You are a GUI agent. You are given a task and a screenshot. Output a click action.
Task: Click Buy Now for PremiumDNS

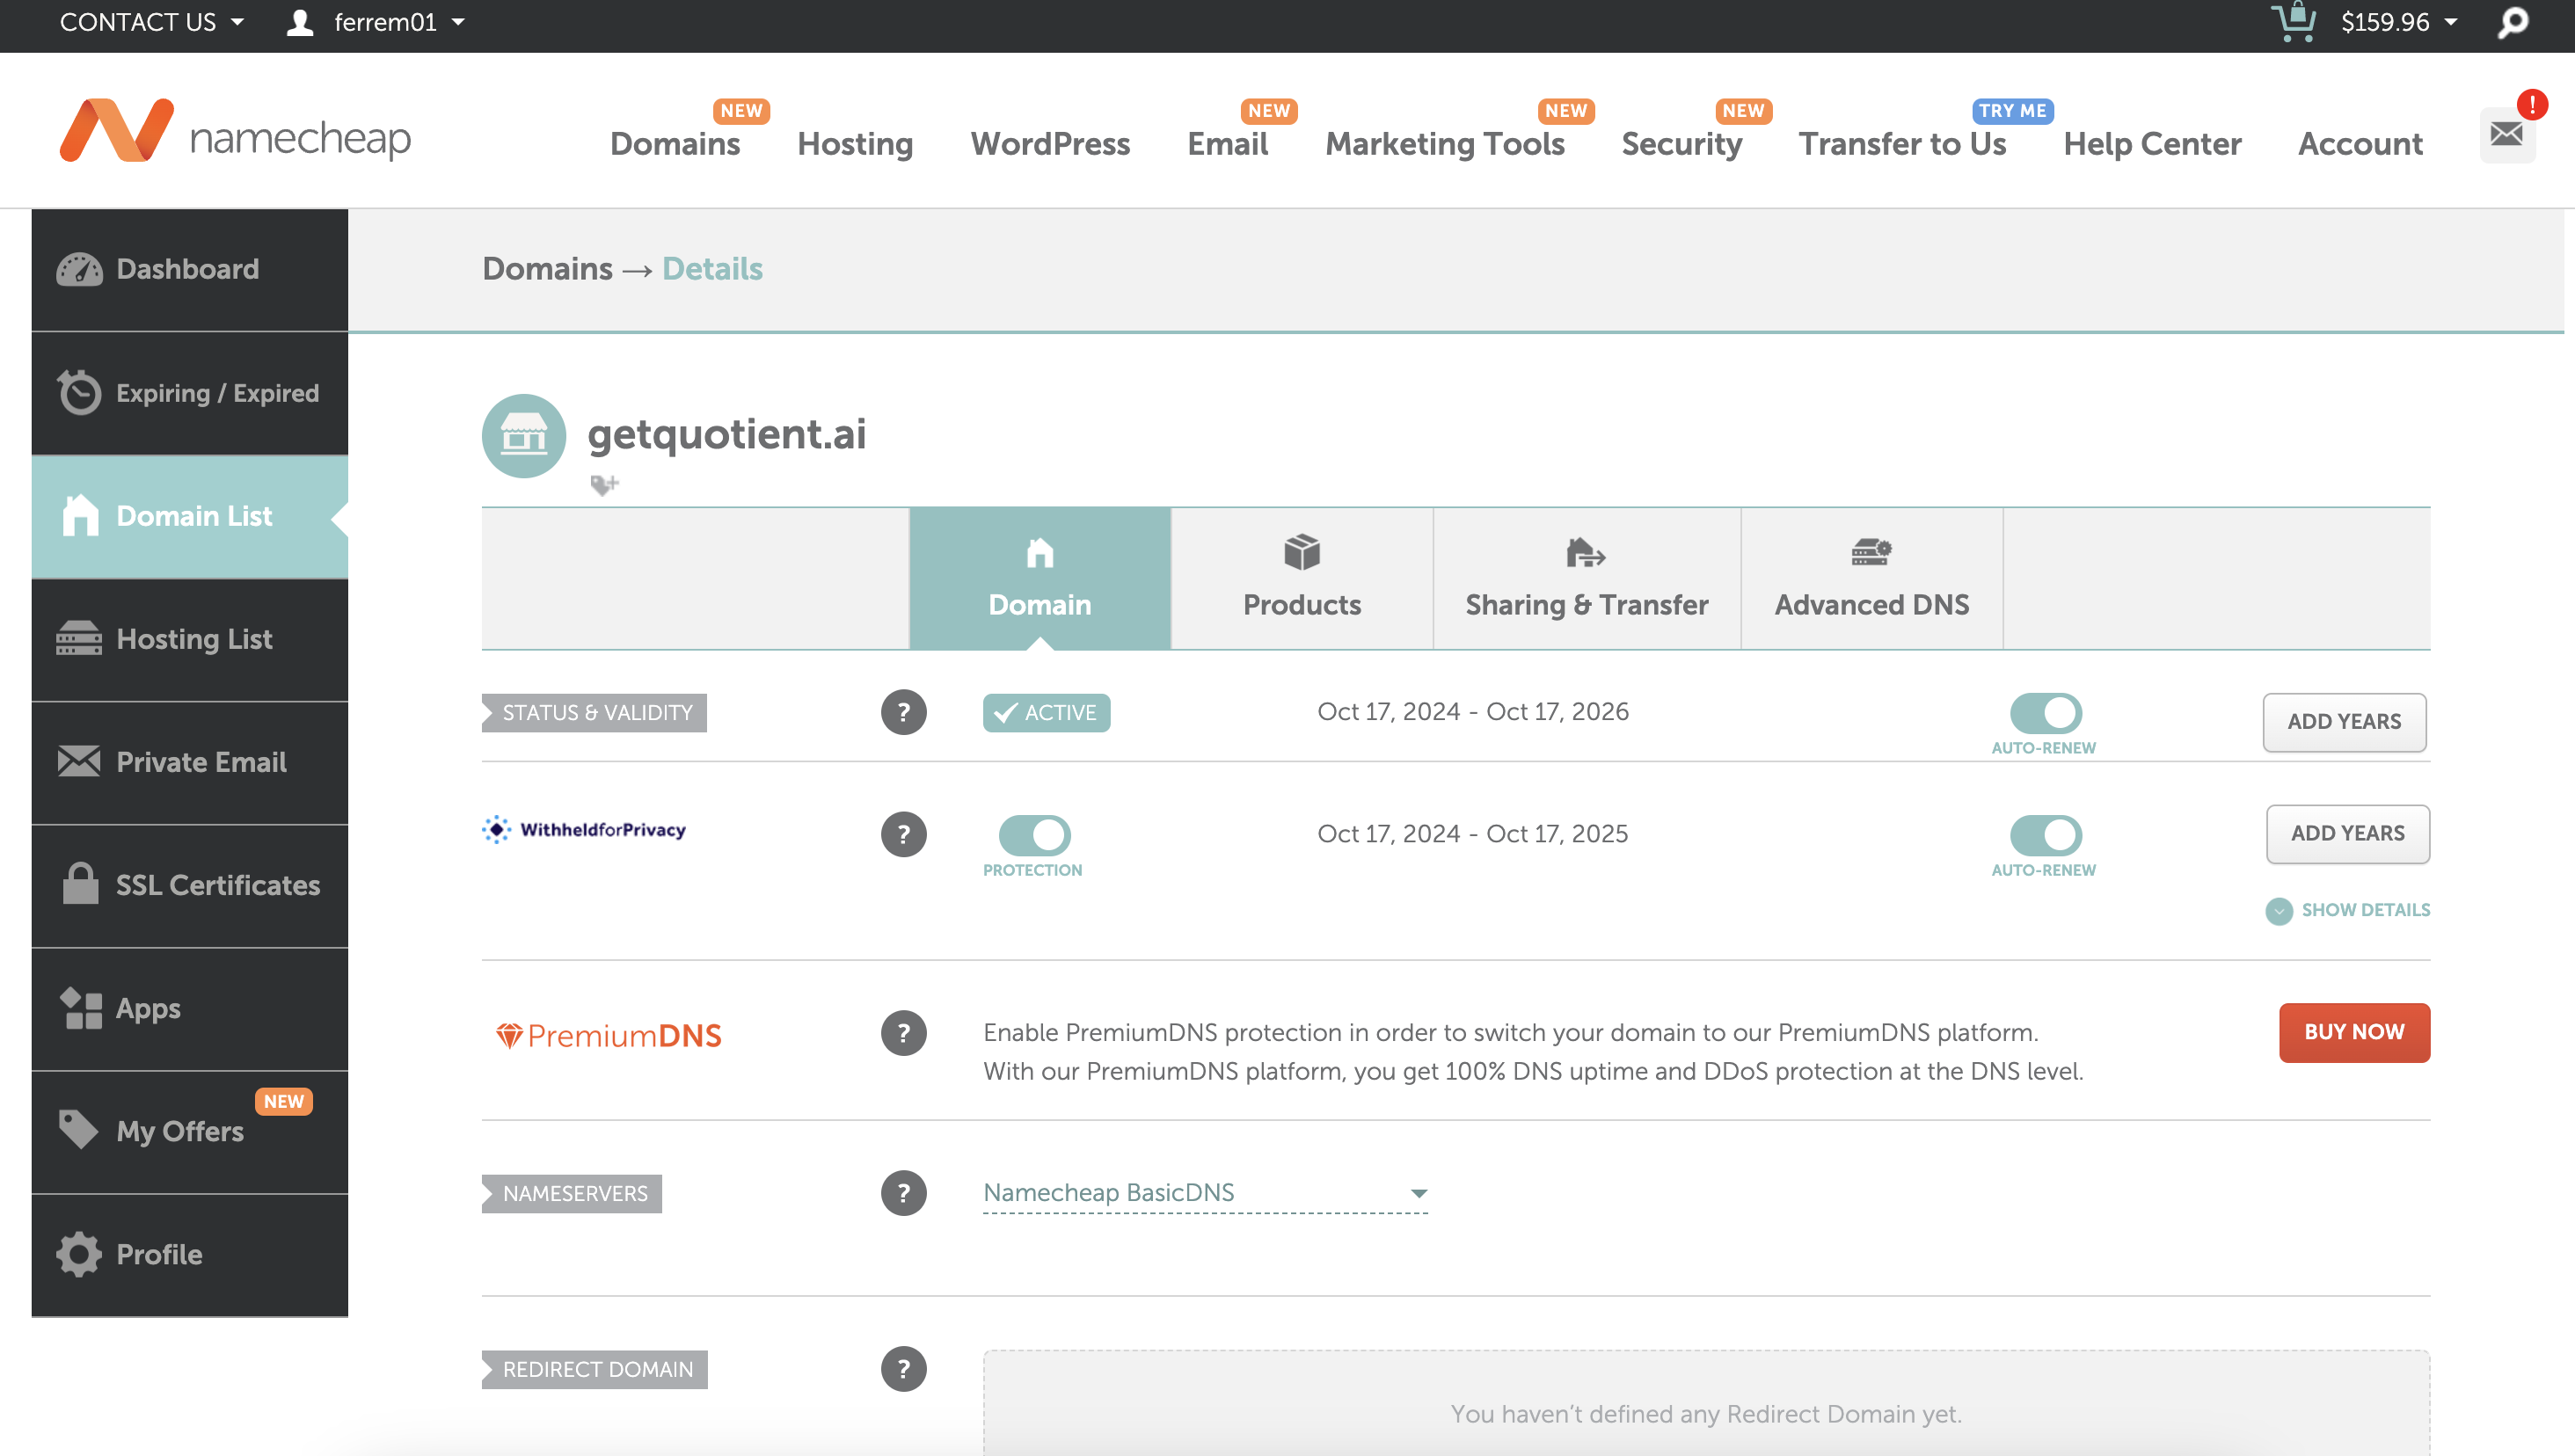2353,1032
